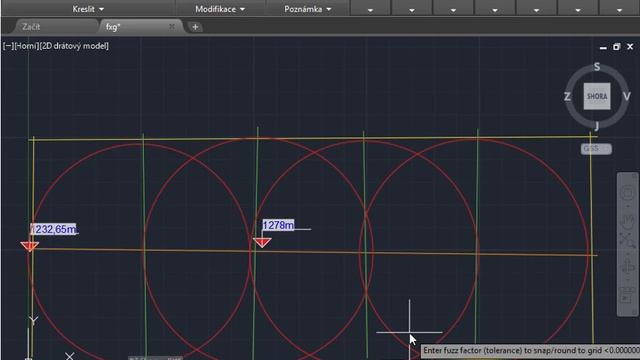Select the 1278m elevation label

(x=278, y=225)
